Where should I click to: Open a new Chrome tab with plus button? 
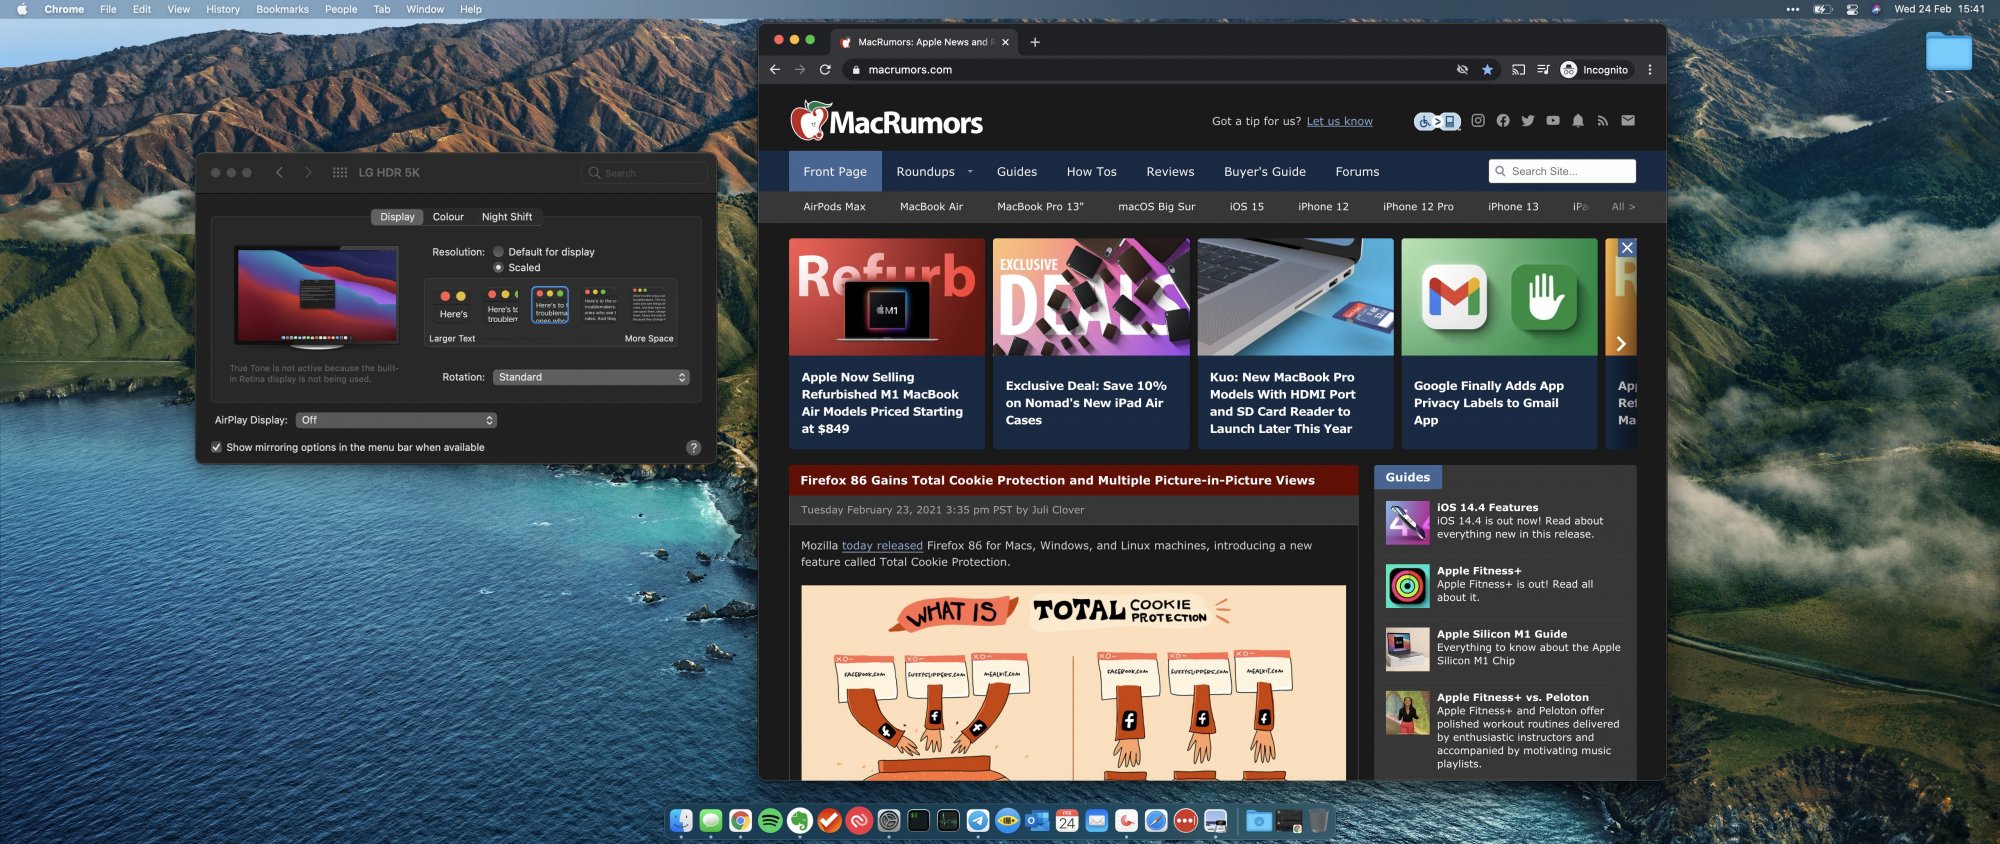pos(1035,42)
